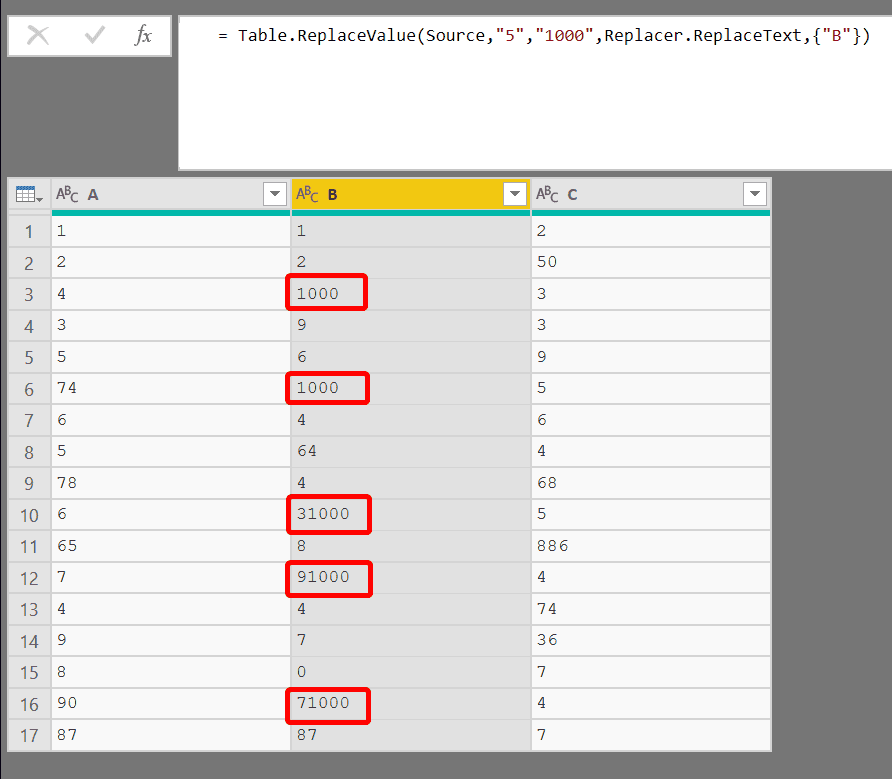
Task: Click cell 90 in column A
Action: [171, 703]
